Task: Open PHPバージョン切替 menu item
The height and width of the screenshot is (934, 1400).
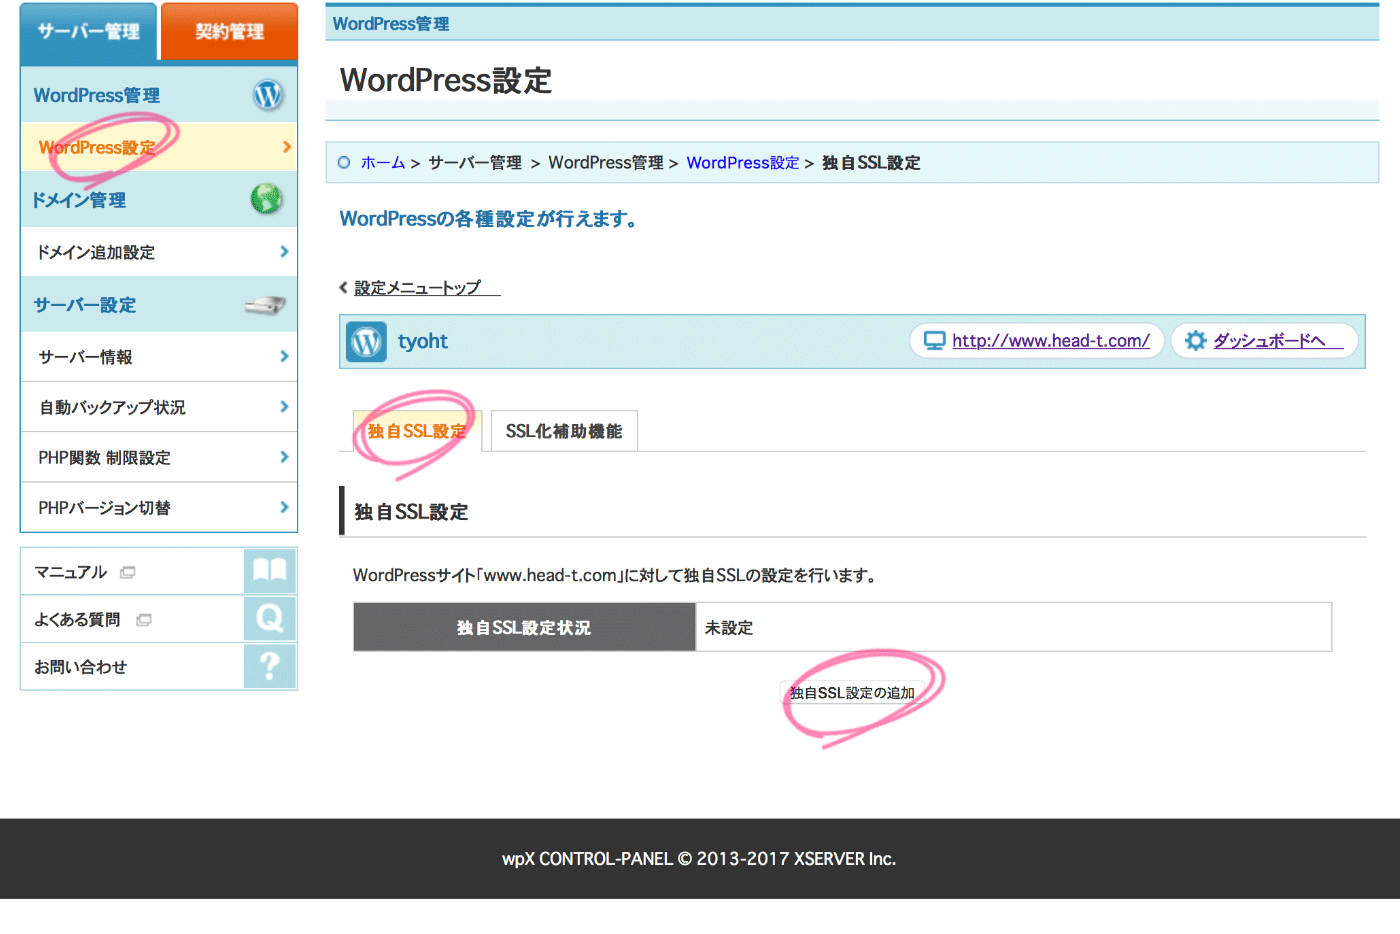Action: [159, 507]
